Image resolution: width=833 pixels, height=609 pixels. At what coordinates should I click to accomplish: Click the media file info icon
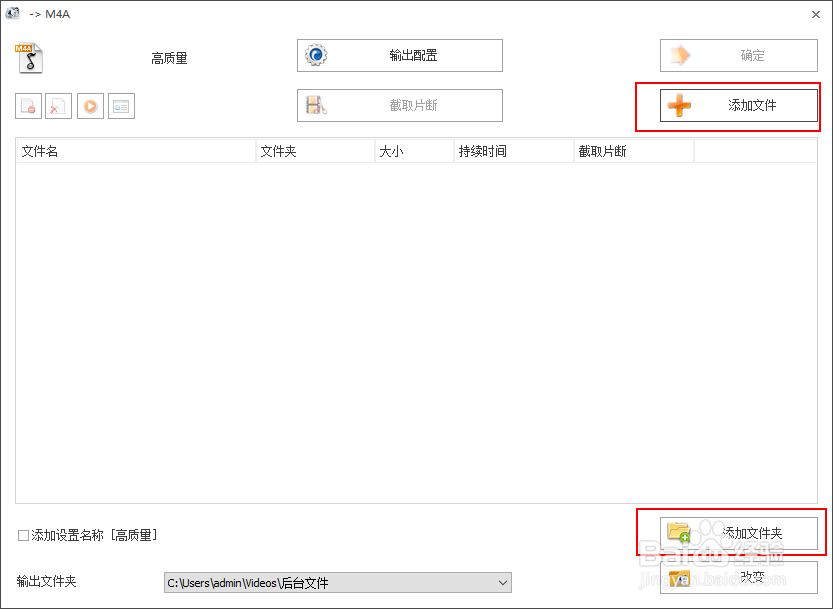[x=121, y=106]
